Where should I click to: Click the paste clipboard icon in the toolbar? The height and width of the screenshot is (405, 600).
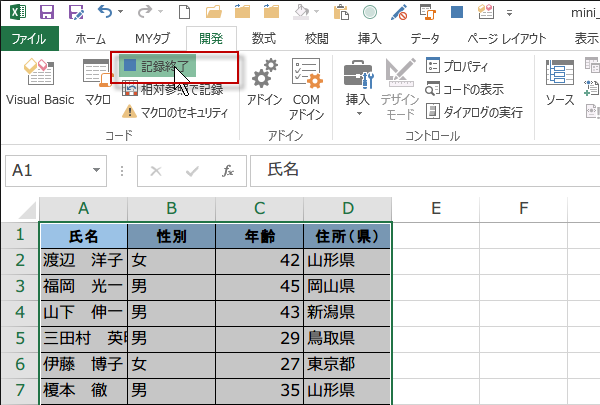(341, 12)
